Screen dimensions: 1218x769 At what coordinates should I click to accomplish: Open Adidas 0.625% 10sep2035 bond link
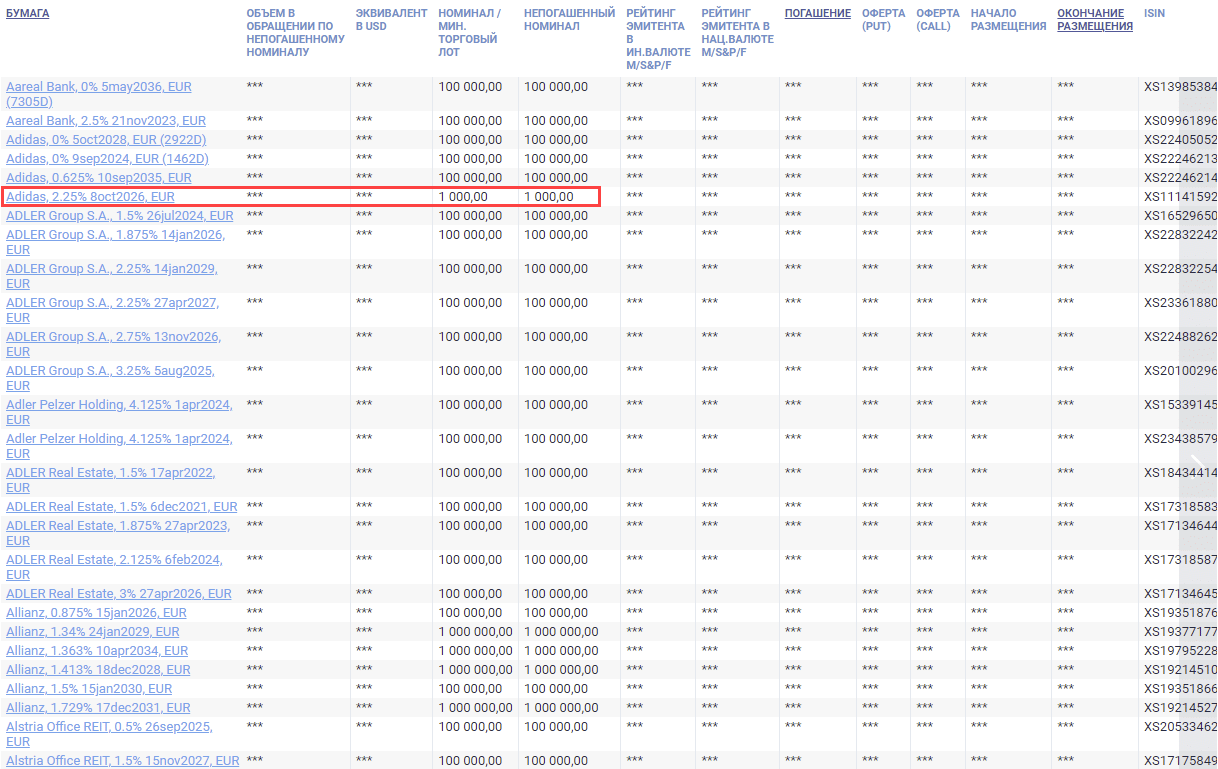tap(99, 178)
